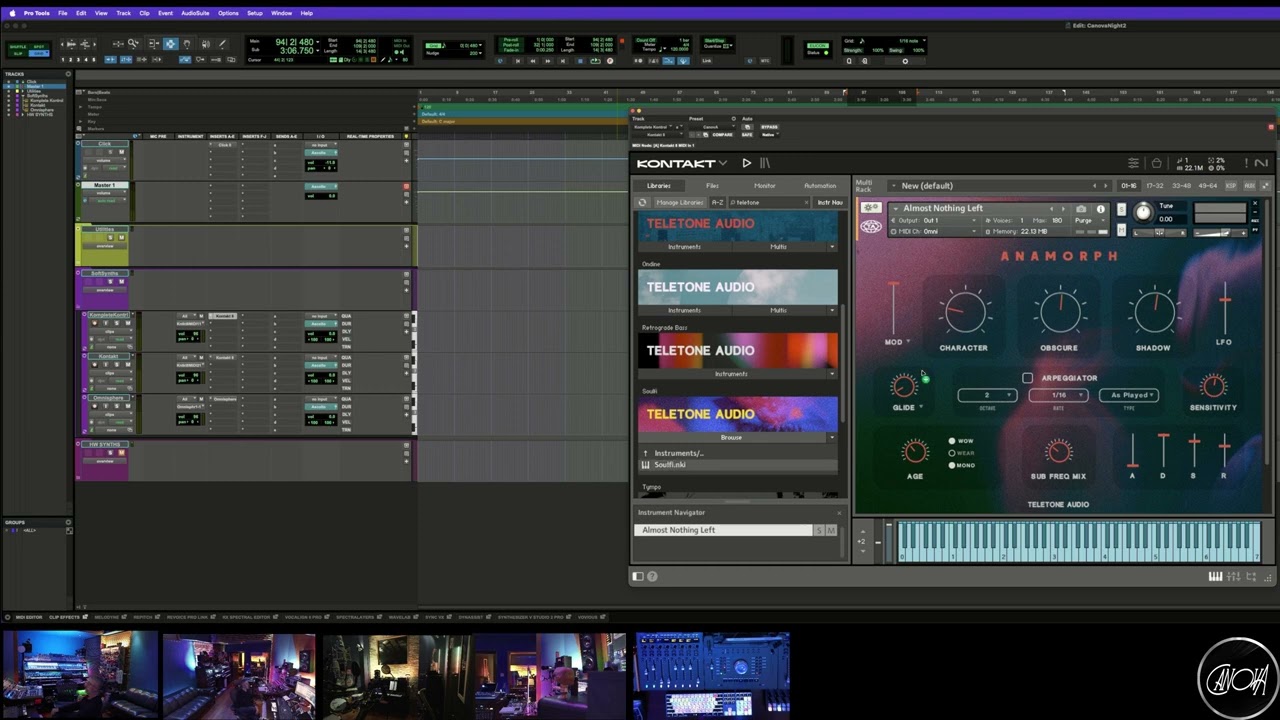Screen dimensions: 1280x720
Task: Select the WOW radio option
Action: (952, 441)
